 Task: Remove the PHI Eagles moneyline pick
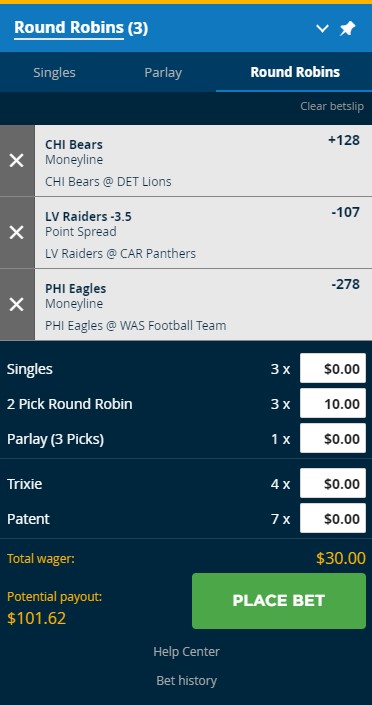(x=17, y=304)
